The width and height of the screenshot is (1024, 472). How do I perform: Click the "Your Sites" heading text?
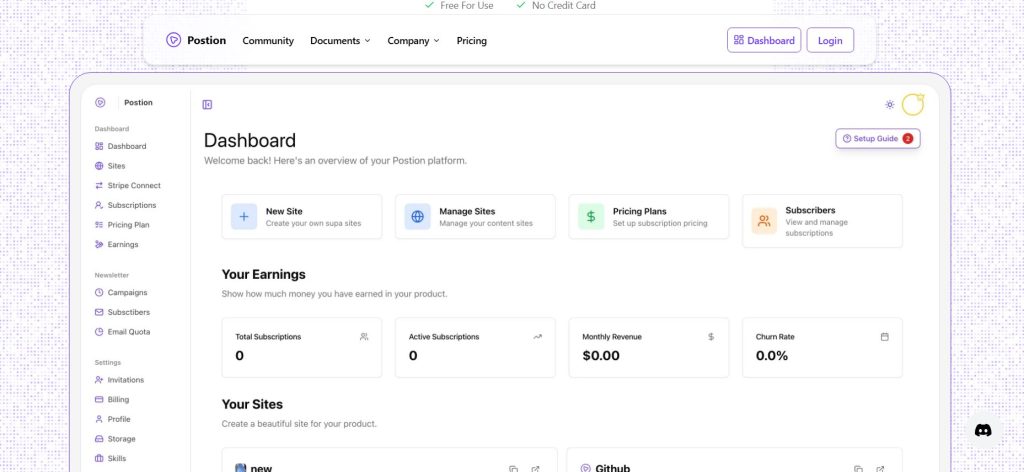[252, 404]
